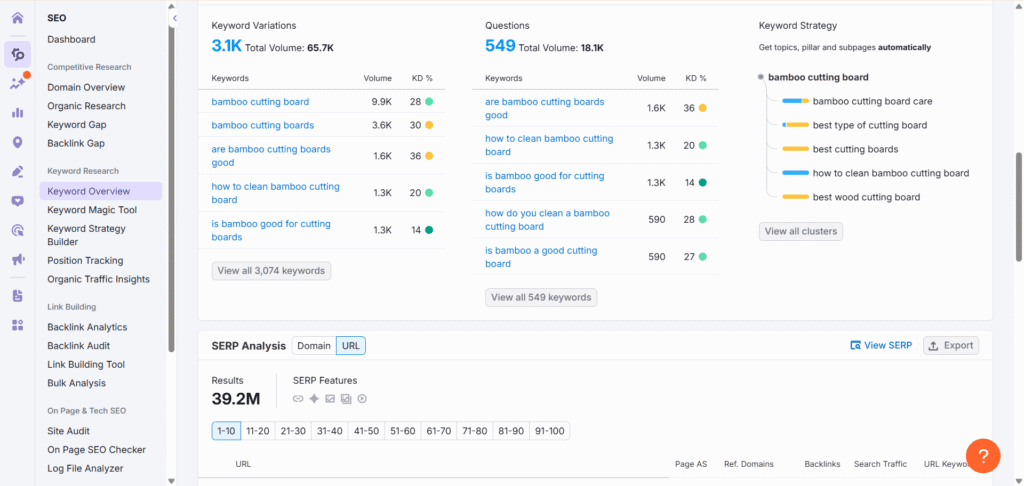This screenshot has height=486, width=1024.
Task: Open the sparkle trends icon with red dot
Action: pos(18,83)
